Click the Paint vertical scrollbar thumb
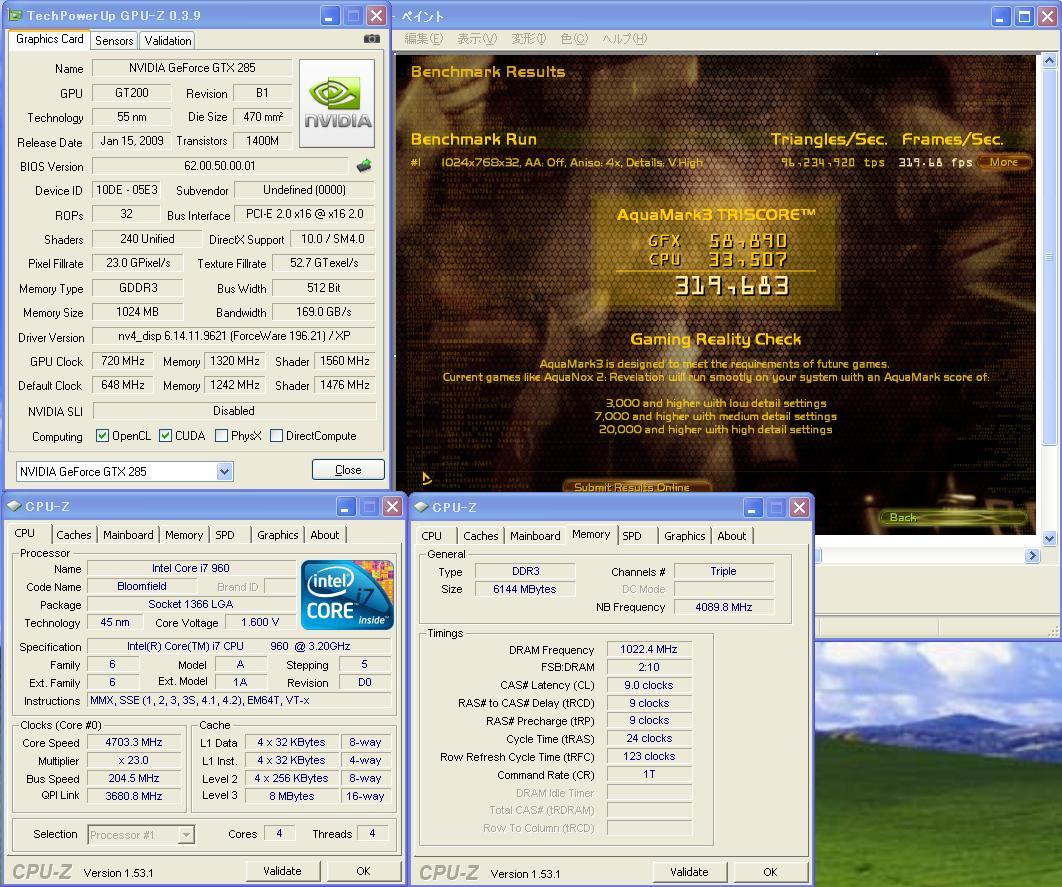This screenshot has width=1062, height=887. click(1049, 257)
